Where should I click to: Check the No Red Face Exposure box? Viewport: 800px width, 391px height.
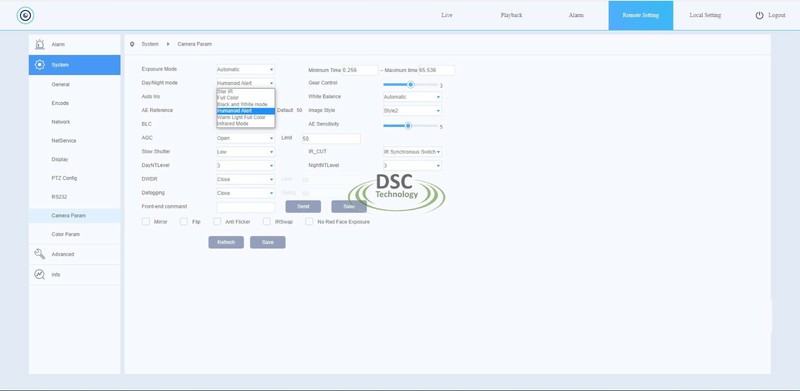pos(309,222)
